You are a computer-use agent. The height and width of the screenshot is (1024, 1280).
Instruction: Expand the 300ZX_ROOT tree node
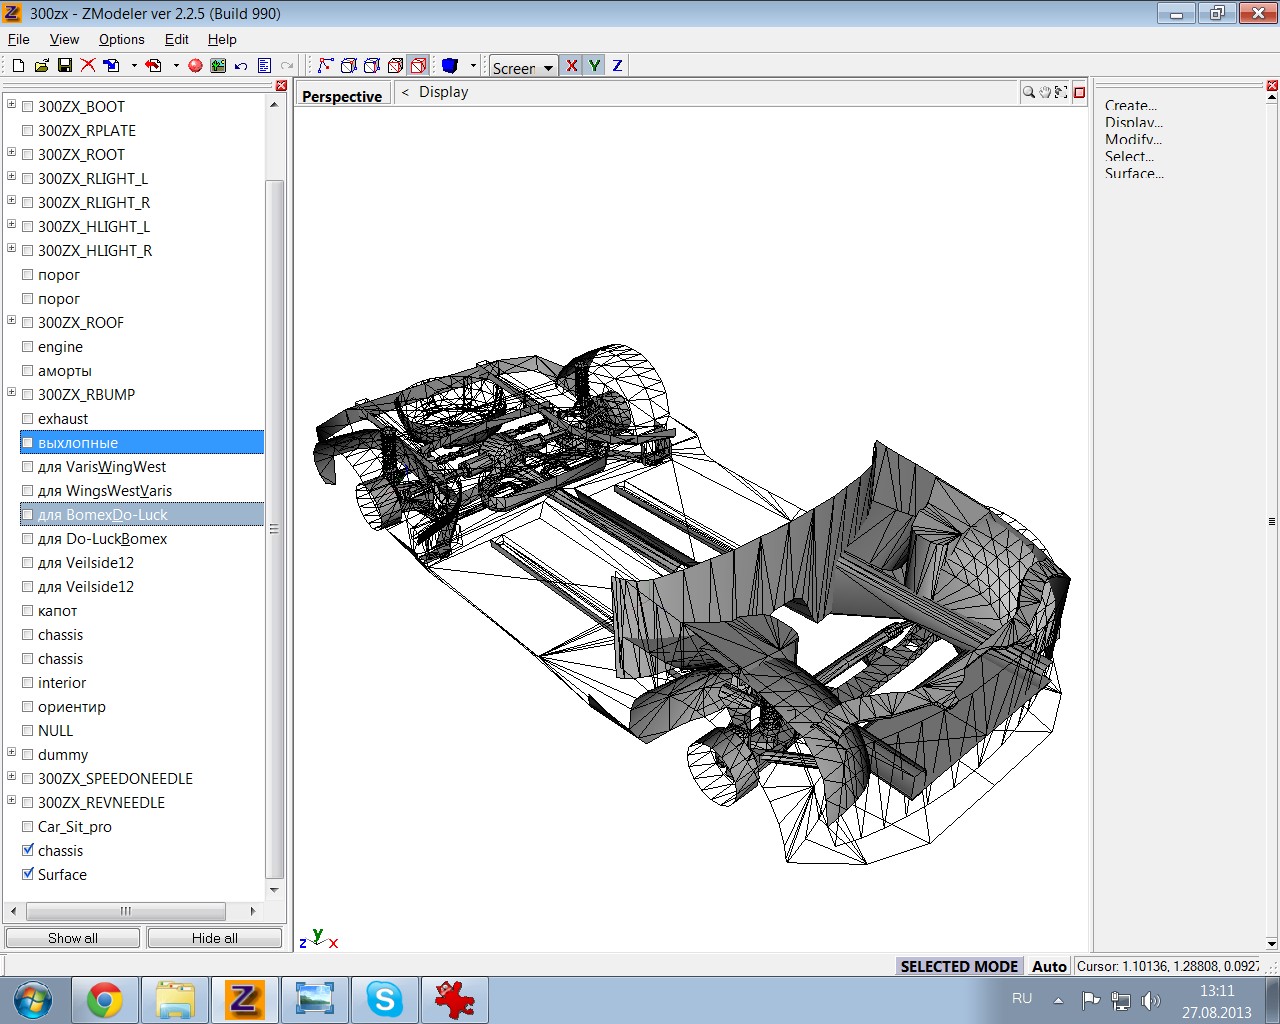click(x=11, y=152)
